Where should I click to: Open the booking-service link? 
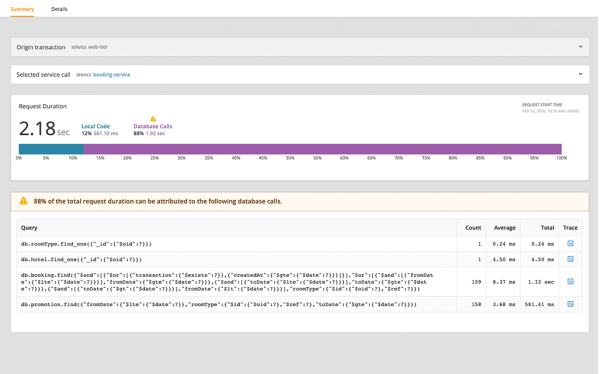point(112,75)
